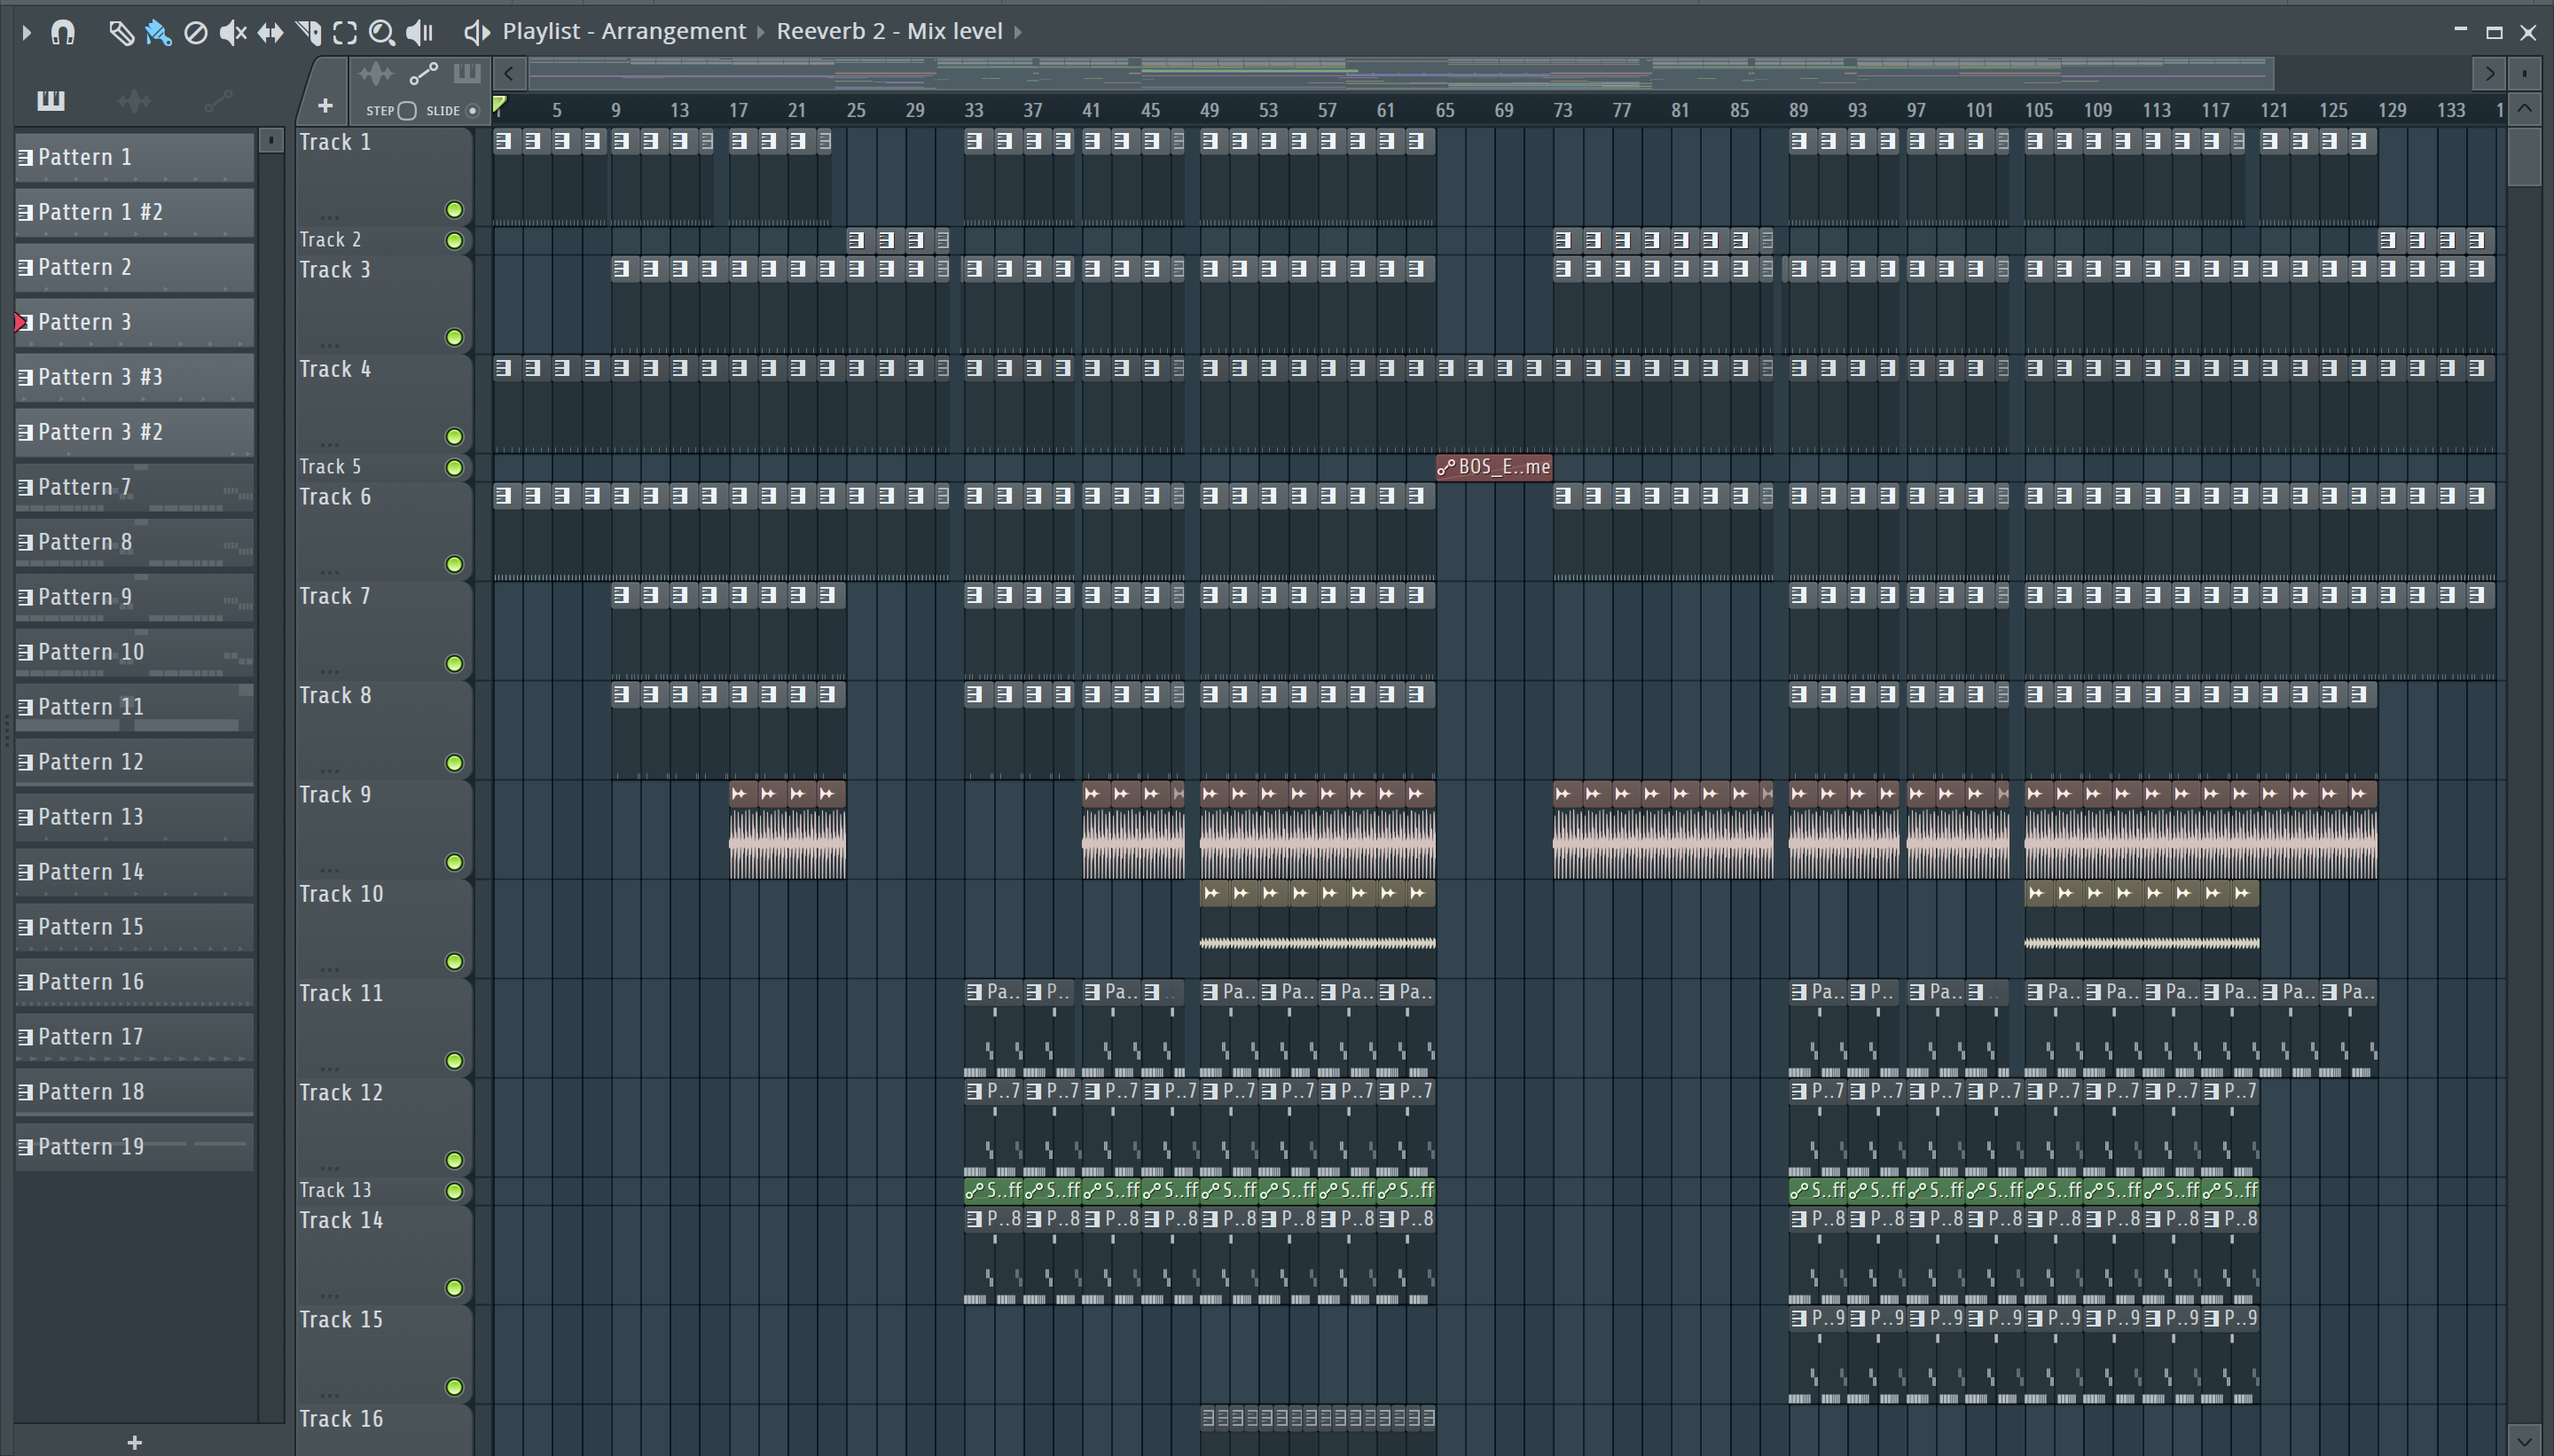
Task: Click first S..ff automation clip on Track 13
Action: [x=993, y=1191]
